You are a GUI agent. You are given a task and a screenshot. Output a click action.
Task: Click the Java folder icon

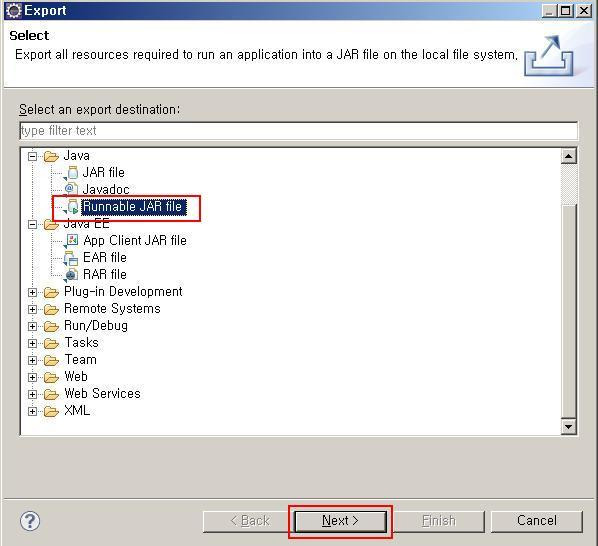(x=51, y=156)
